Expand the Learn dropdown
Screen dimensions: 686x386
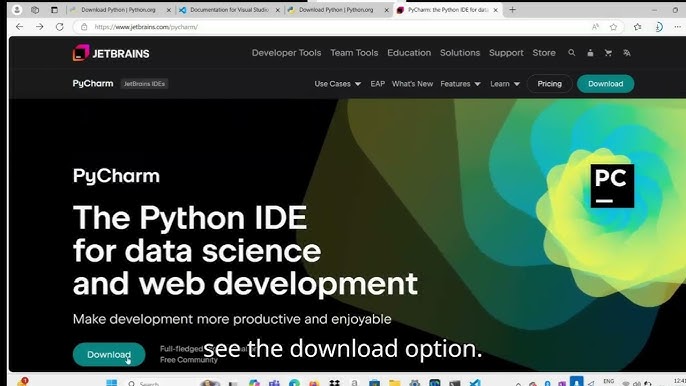pyautogui.click(x=505, y=84)
